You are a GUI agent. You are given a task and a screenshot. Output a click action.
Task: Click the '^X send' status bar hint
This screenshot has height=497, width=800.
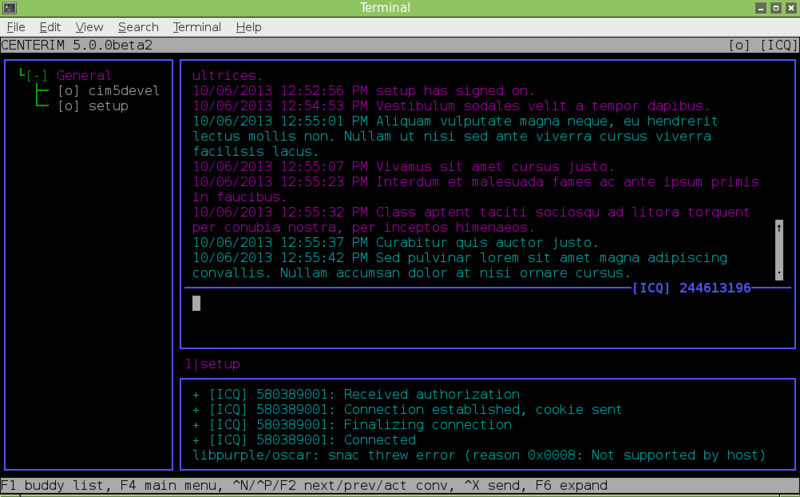491,485
